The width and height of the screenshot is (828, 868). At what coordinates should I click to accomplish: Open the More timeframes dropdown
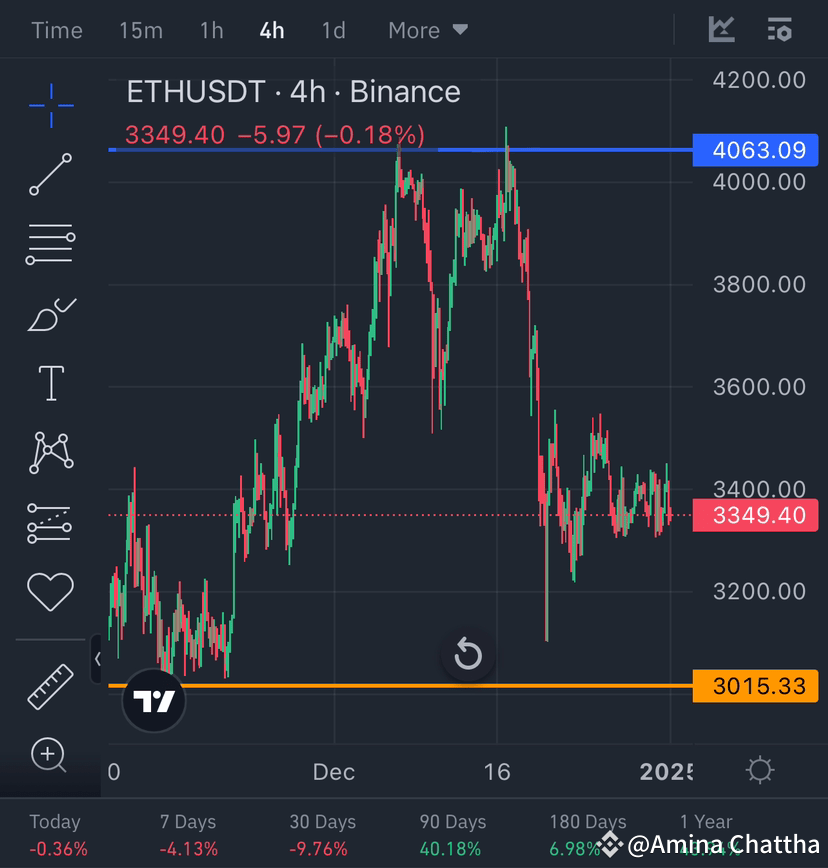(427, 30)
